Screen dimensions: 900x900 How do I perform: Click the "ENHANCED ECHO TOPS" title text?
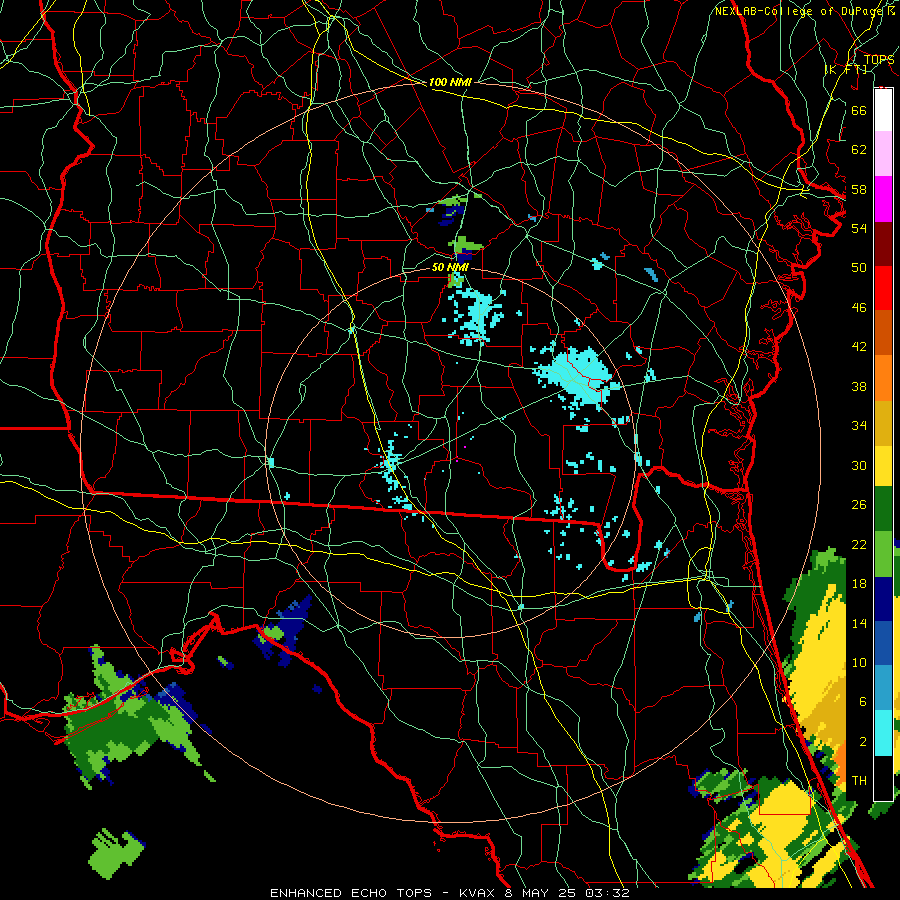pos(351,893)
